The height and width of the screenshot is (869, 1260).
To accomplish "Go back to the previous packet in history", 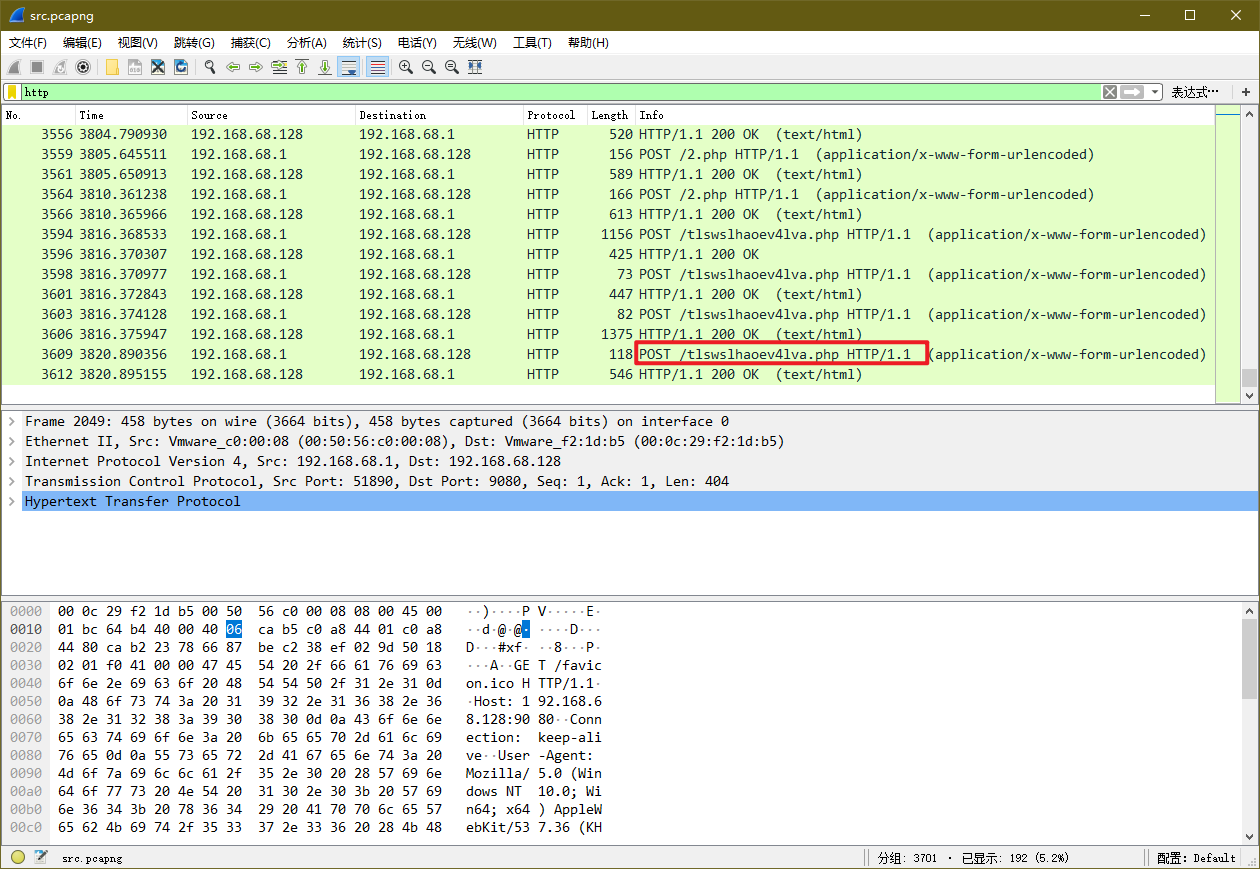I will click(233, 67).
